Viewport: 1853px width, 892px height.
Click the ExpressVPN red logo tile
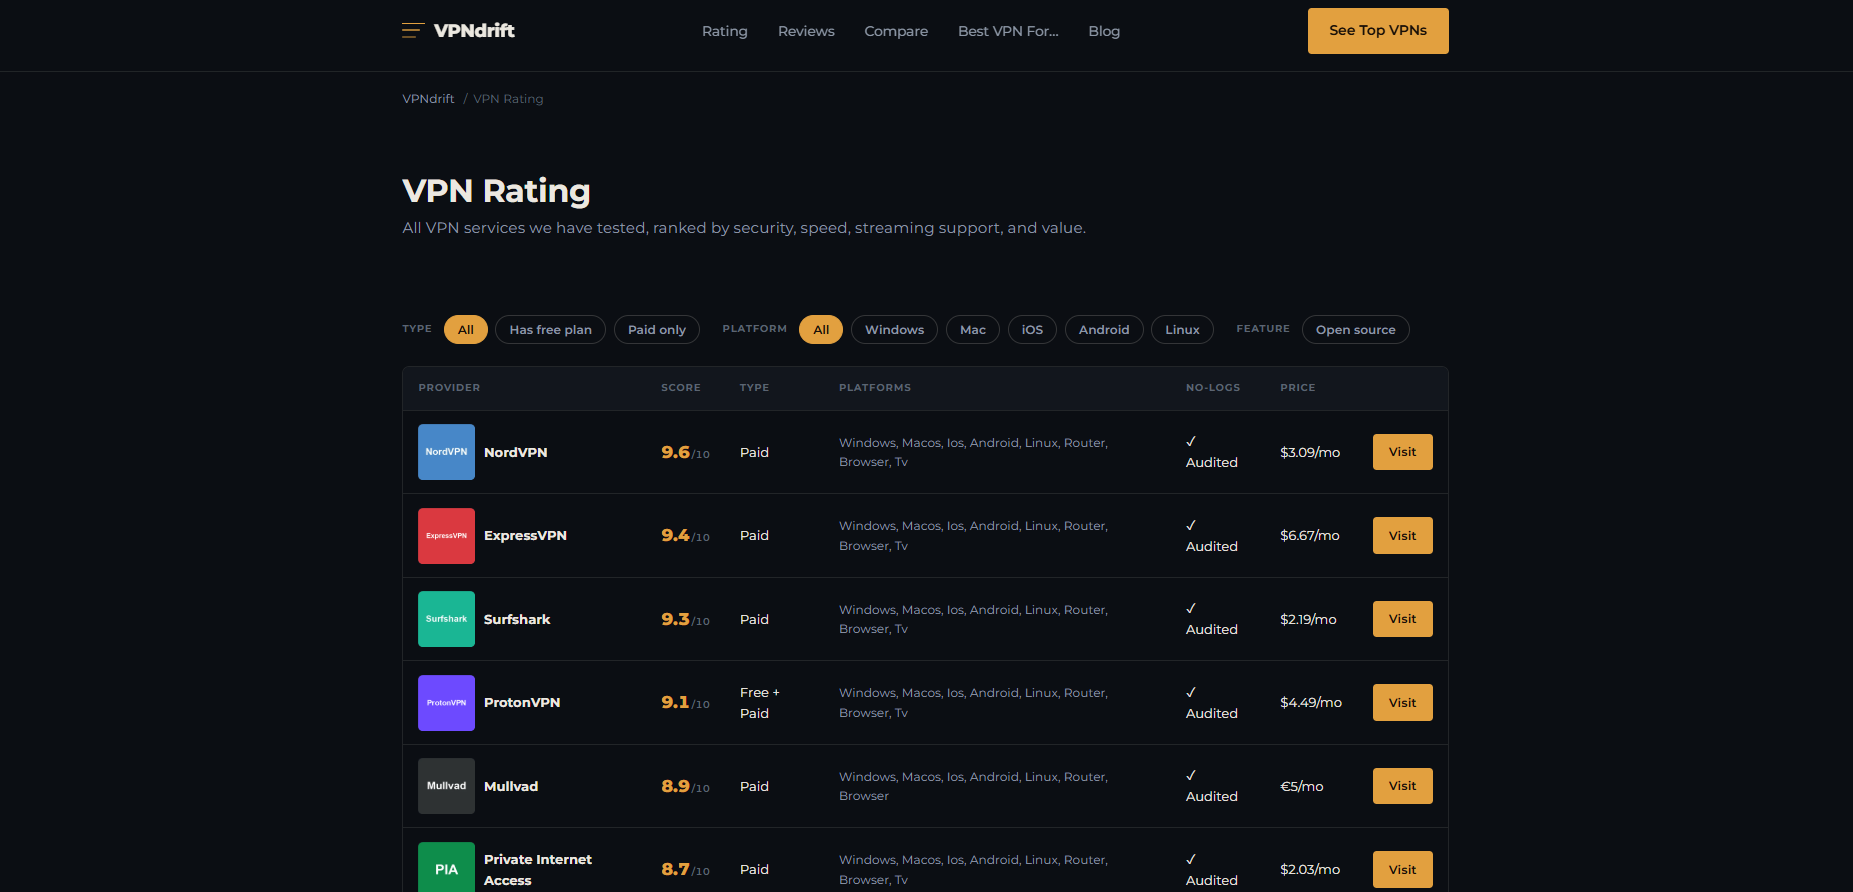[446, 536]
